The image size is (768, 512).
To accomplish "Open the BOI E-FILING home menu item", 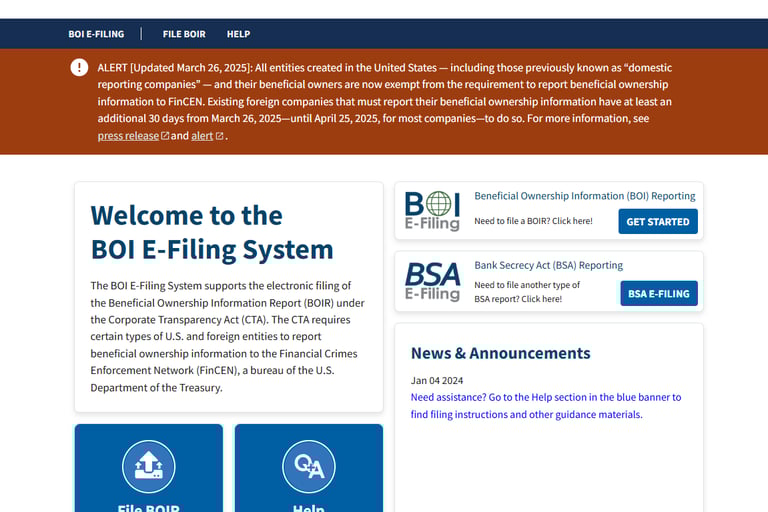I will click(96, 34).
